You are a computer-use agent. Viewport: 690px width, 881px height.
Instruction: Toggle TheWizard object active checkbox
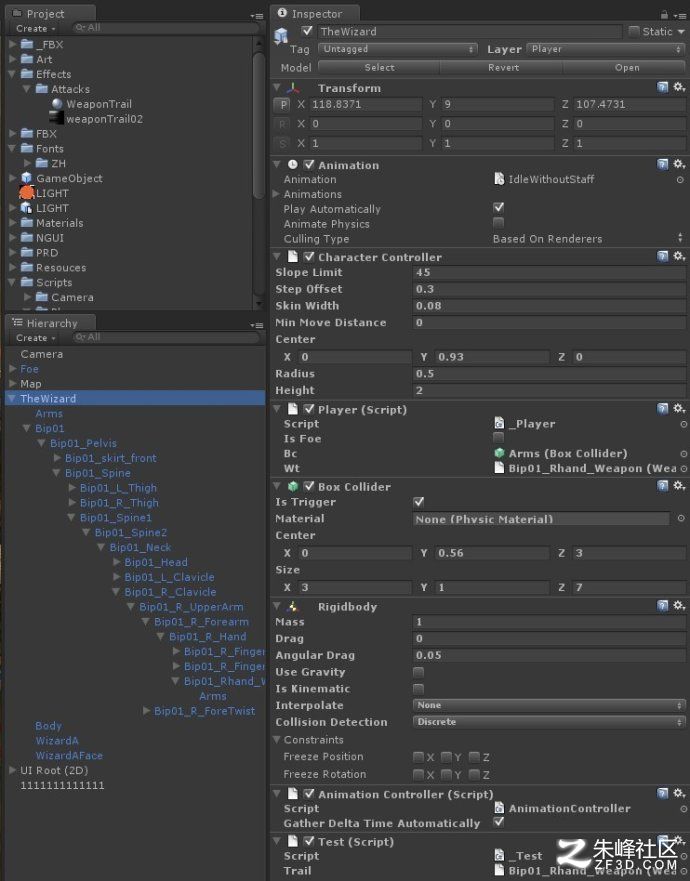[x=307, y=31]
